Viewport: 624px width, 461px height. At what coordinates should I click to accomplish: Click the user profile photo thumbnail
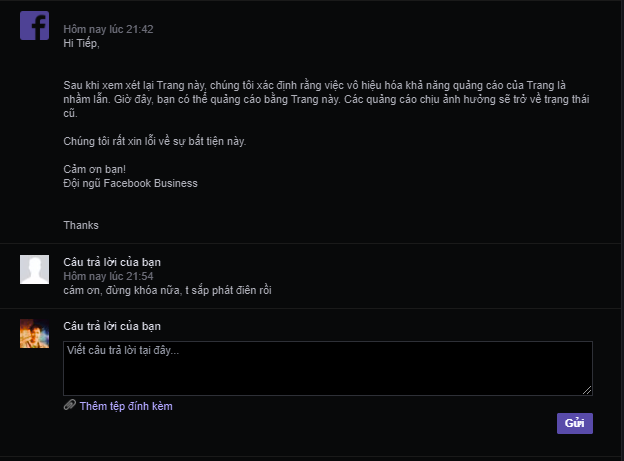[x=34, y=333]
